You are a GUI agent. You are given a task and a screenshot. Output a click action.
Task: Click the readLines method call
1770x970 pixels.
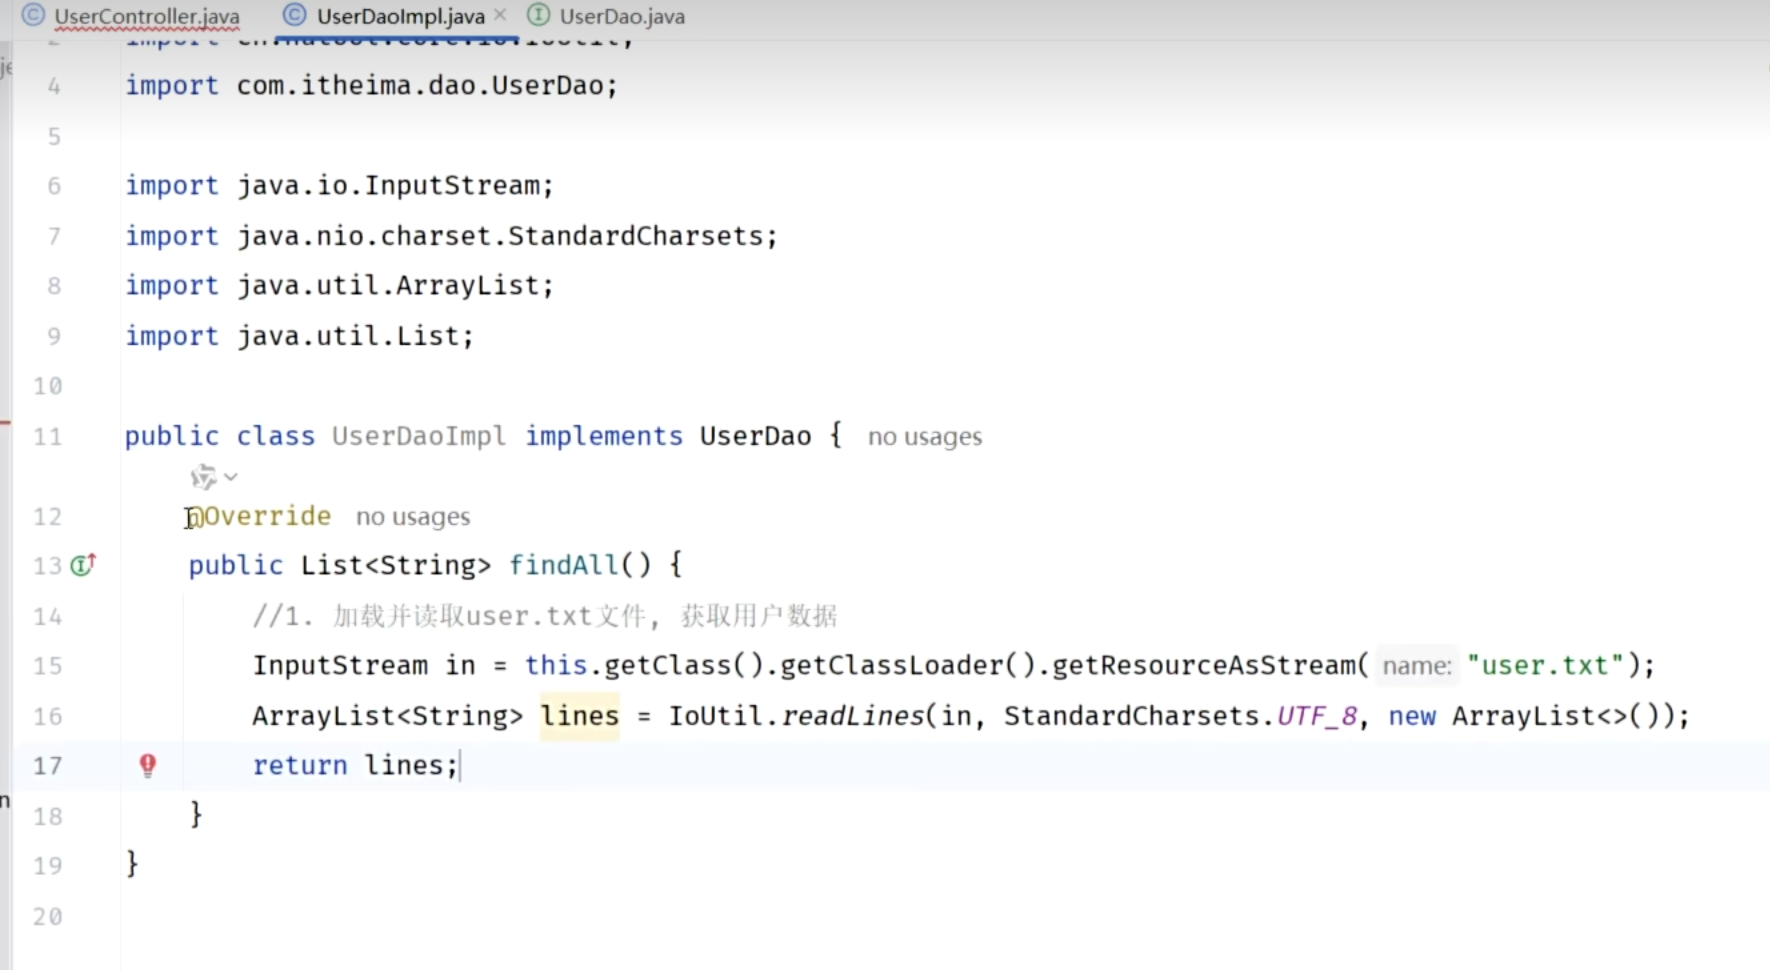pyautogui.click(x=852, y=716)
